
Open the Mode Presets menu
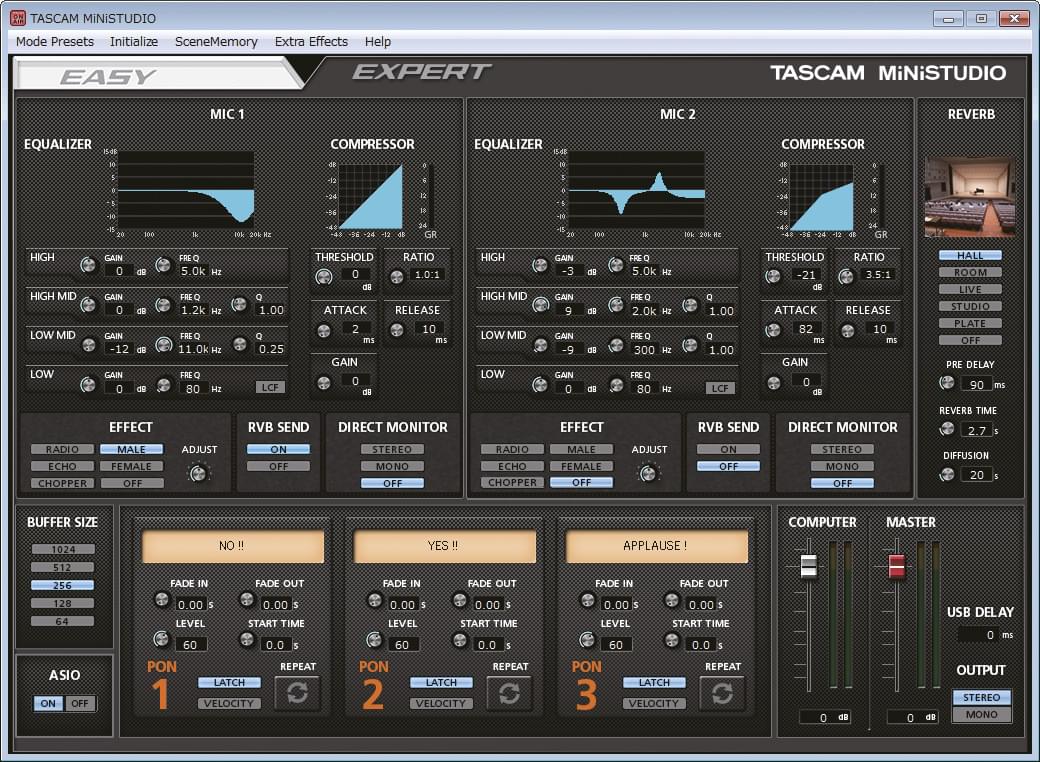55,42
